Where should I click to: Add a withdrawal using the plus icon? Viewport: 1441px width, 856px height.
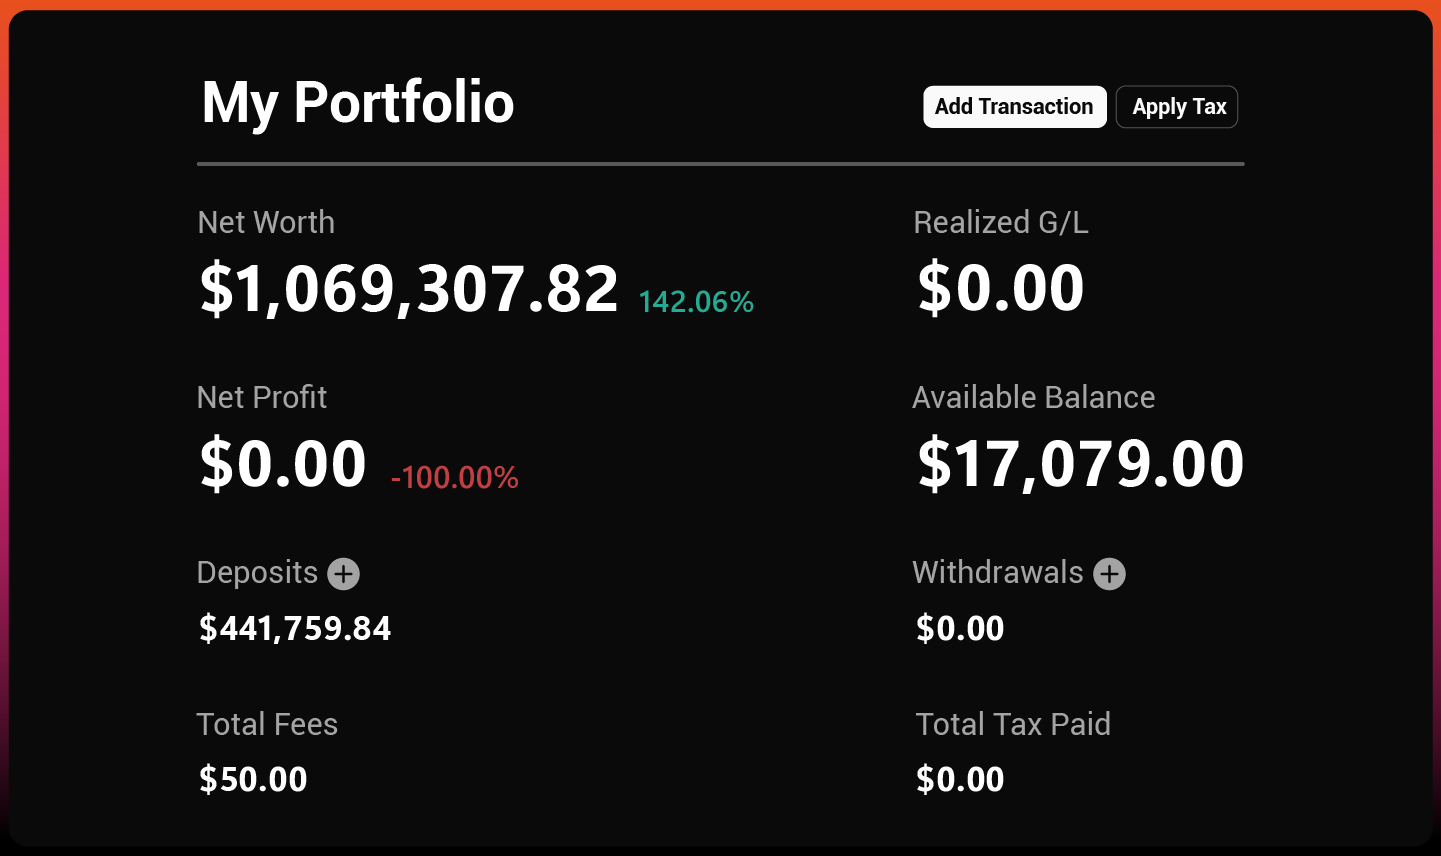click(x=1109, y=574)
